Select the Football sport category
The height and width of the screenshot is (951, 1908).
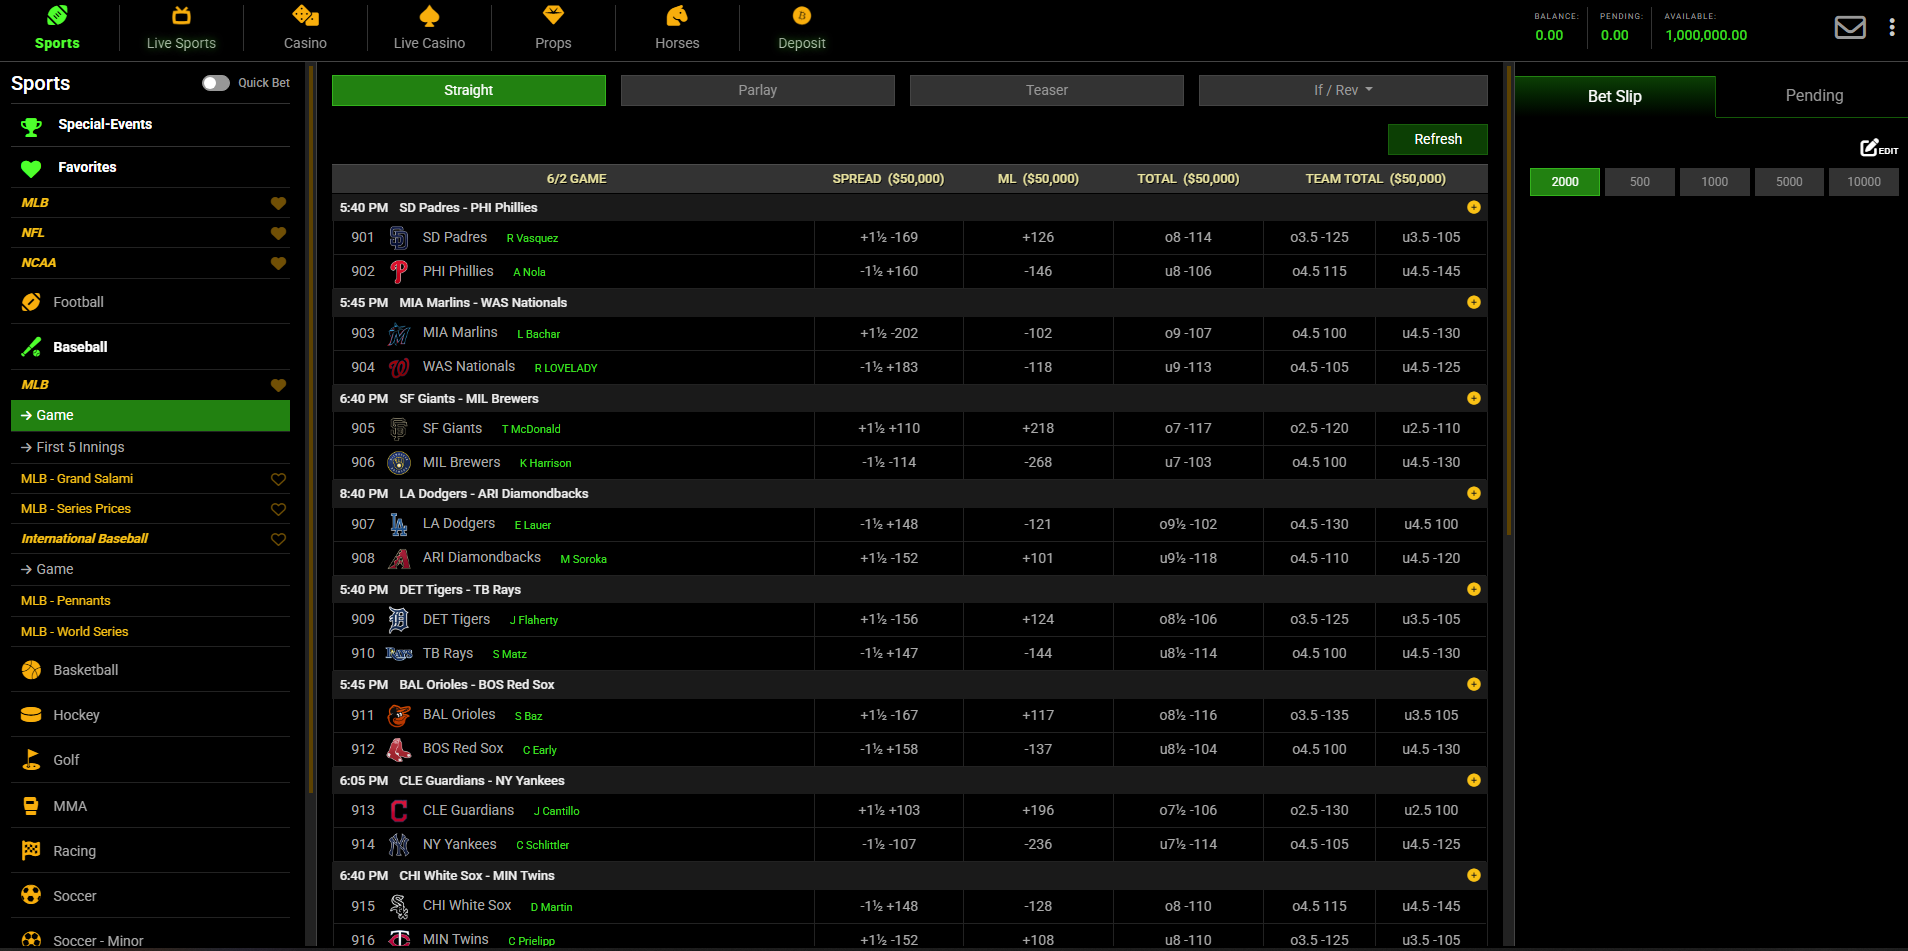coord(150,302)
